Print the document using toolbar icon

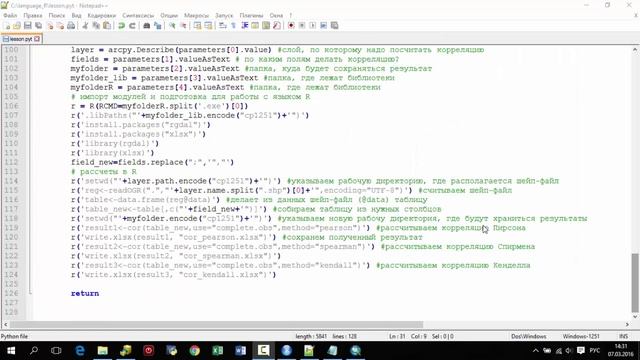71,26
